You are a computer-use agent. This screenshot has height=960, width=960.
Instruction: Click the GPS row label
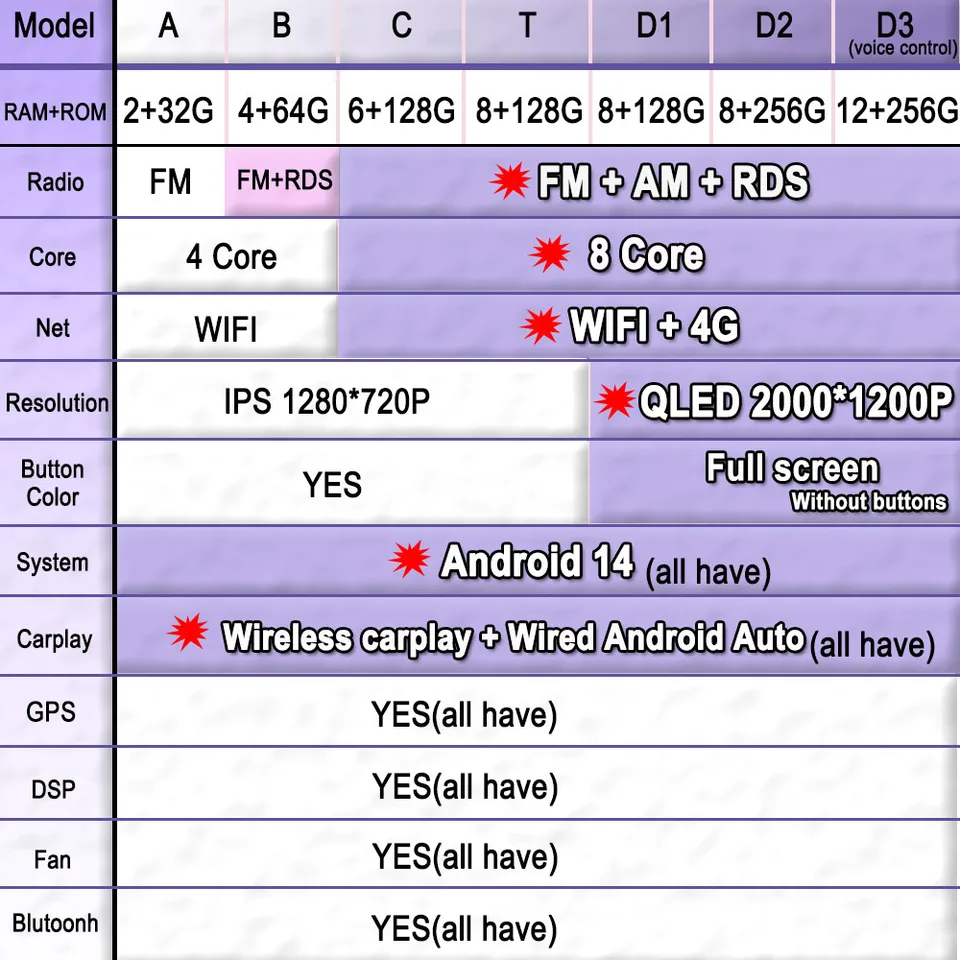[x=51, y=711]
